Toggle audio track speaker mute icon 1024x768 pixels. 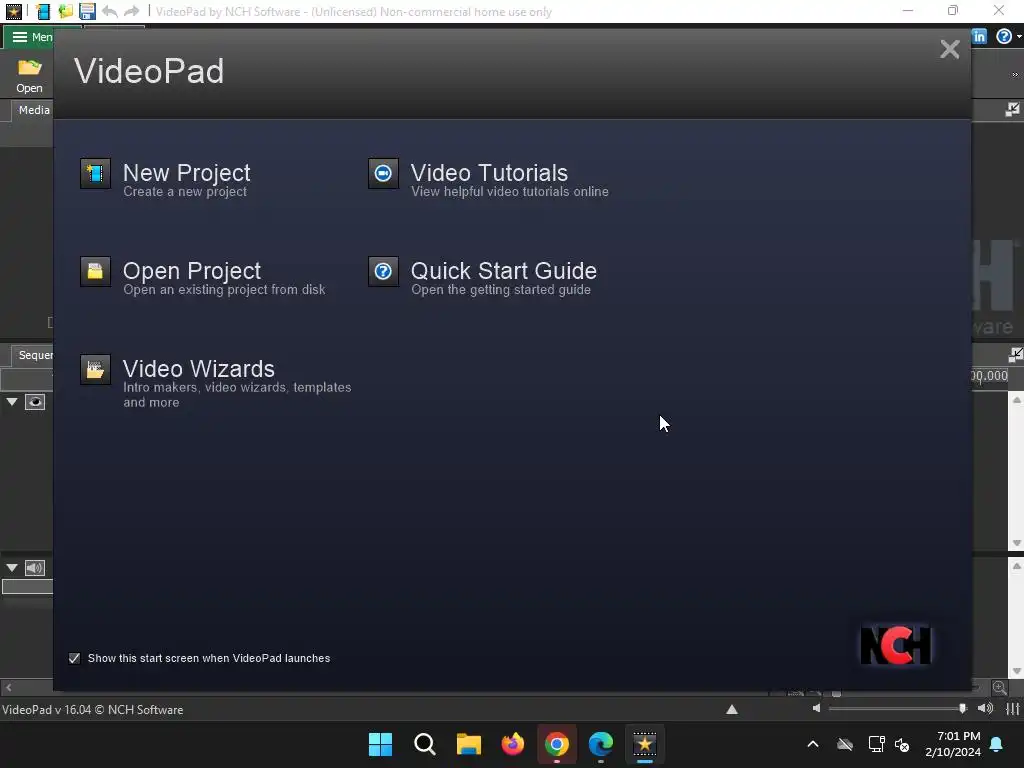35,568
